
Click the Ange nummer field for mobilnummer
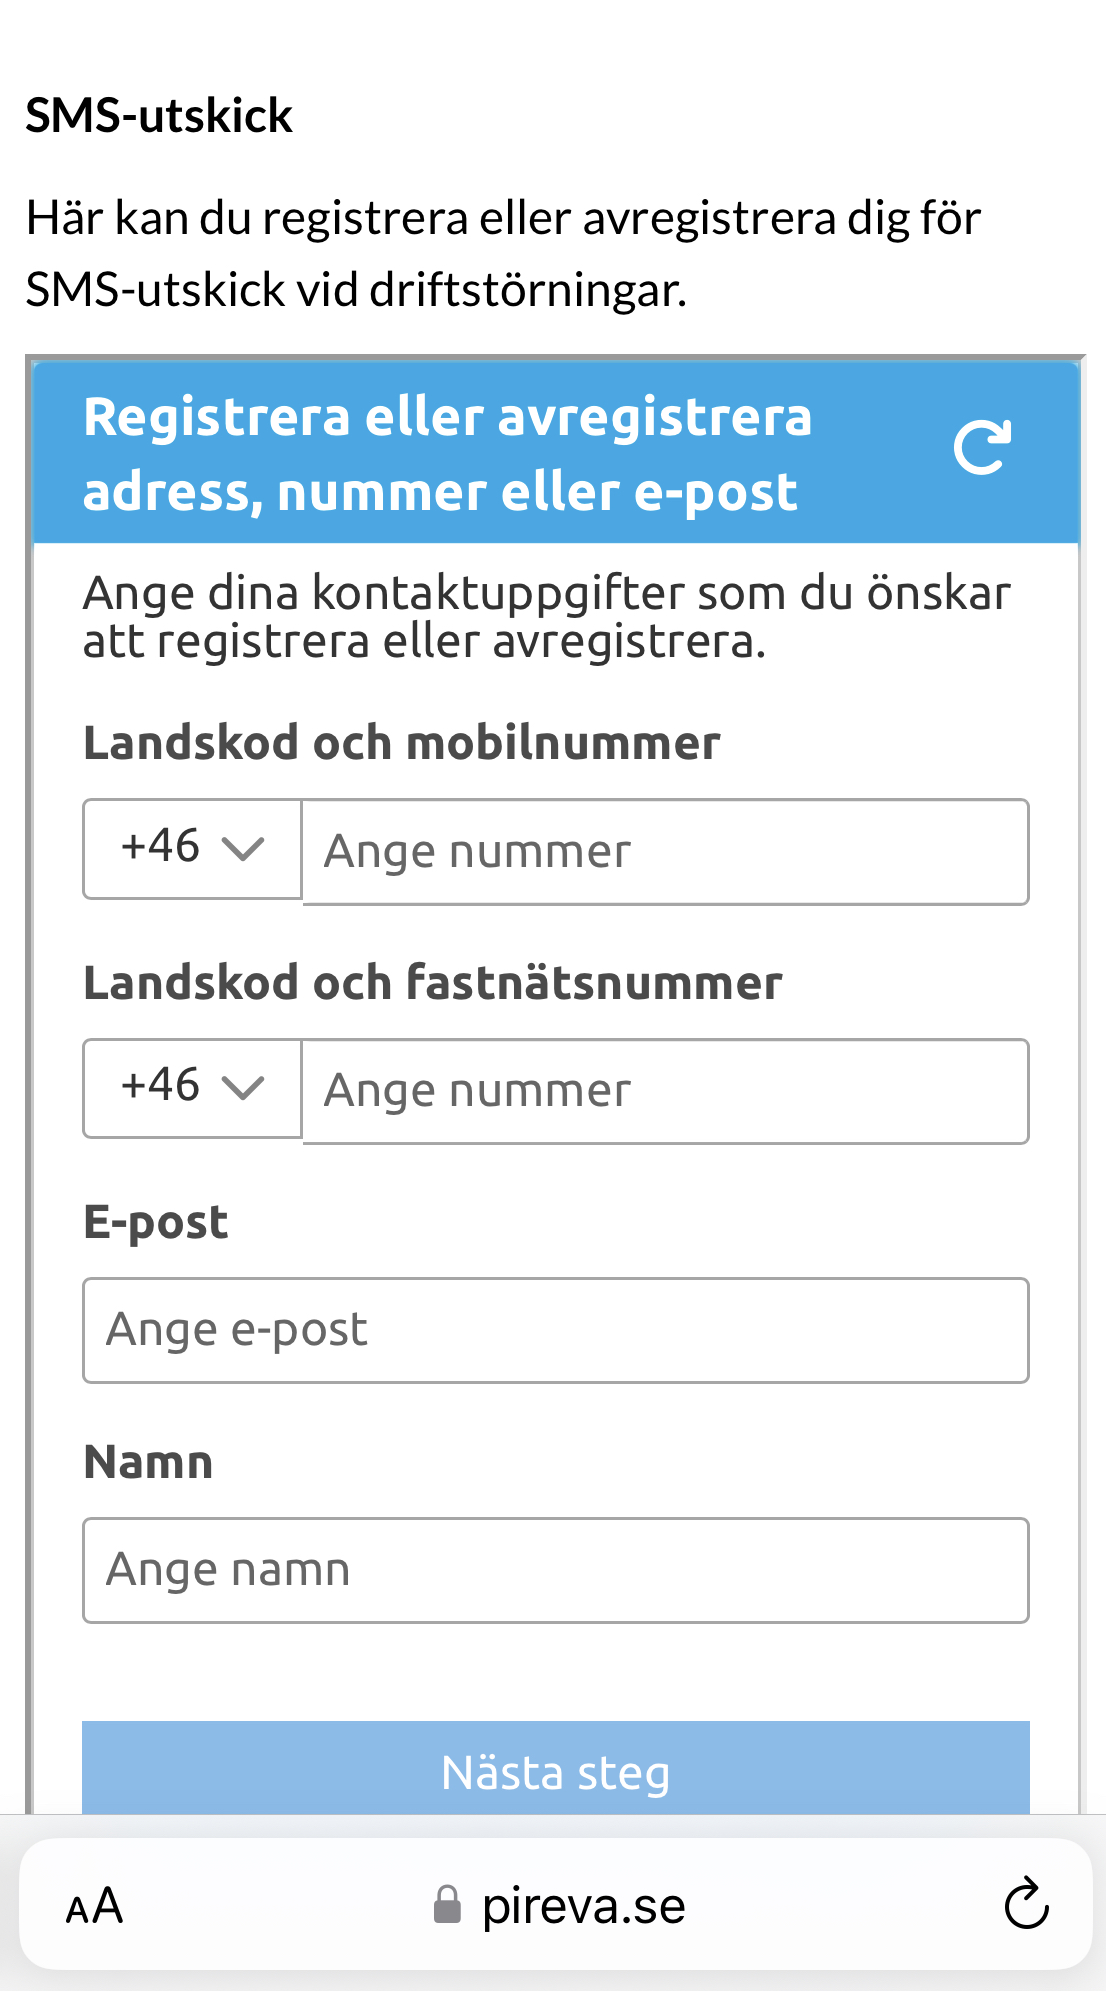[664, 851]
